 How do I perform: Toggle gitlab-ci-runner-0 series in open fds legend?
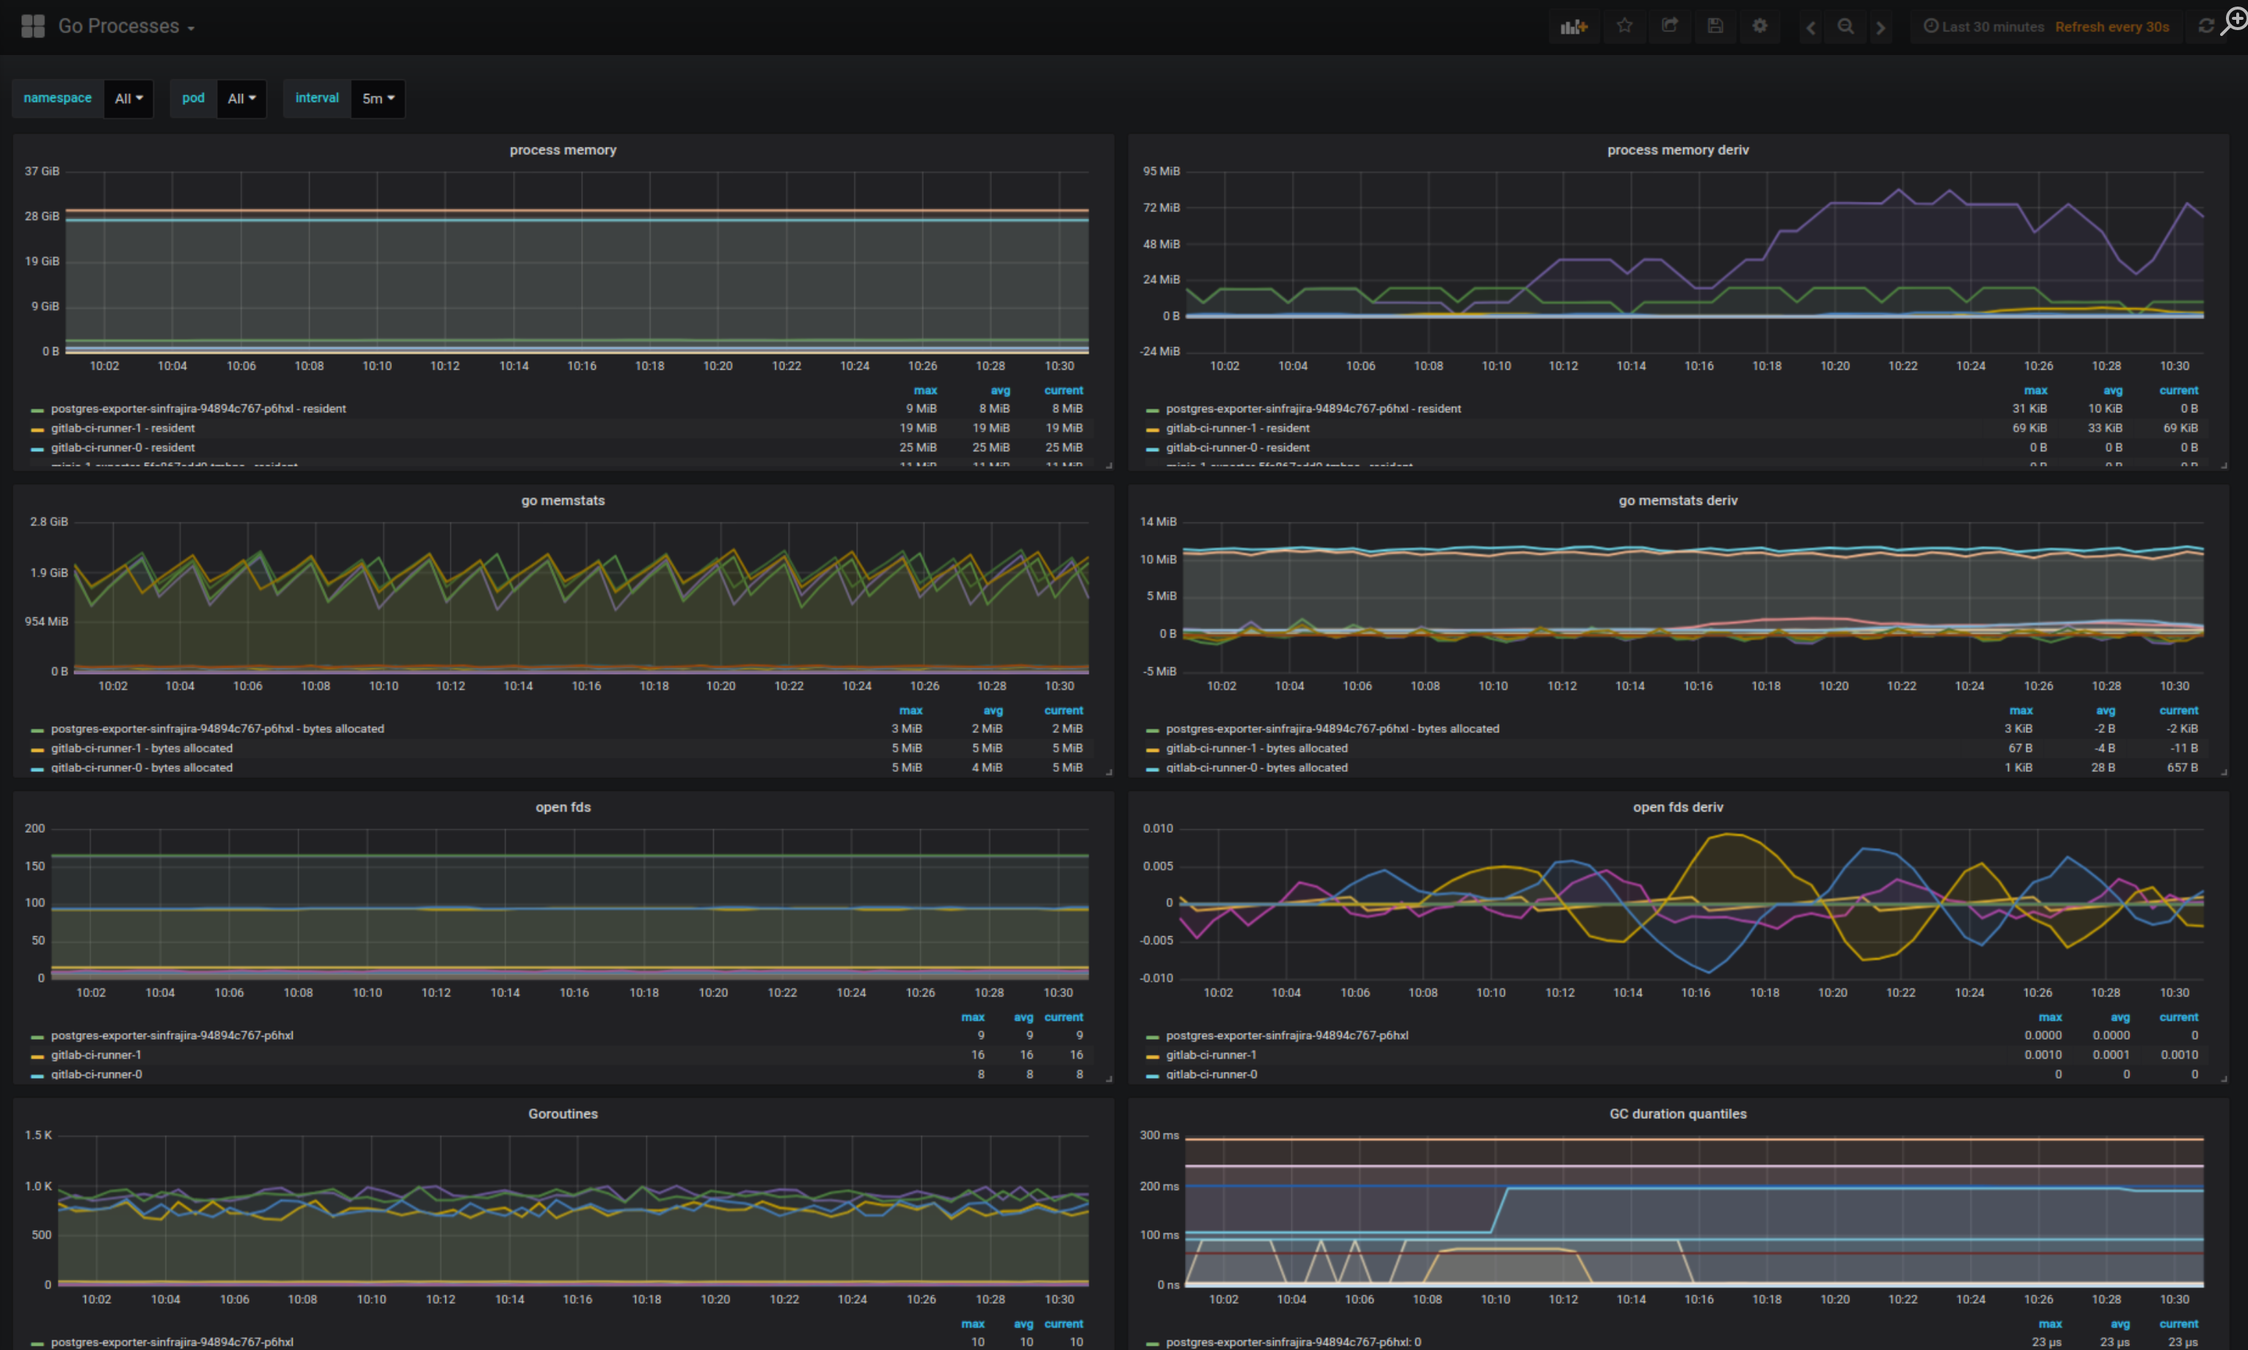tap(96, 1074)
